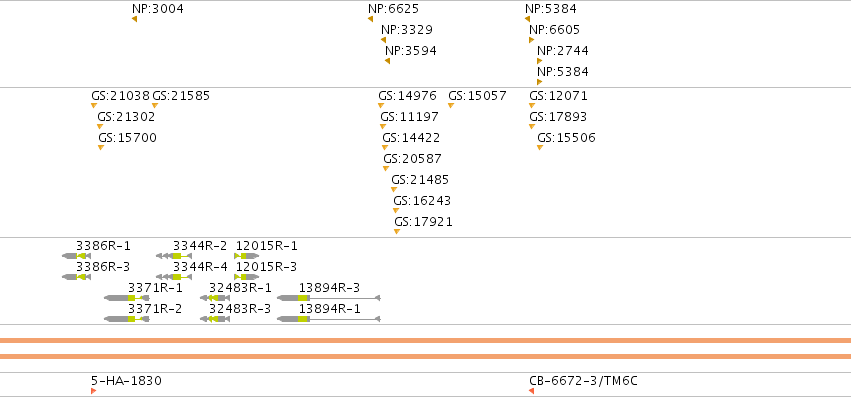The image size is (851, 397).
Task: Select the NP:6625 insertion marker
Action: pyautogui.click(x=371, y=19)
